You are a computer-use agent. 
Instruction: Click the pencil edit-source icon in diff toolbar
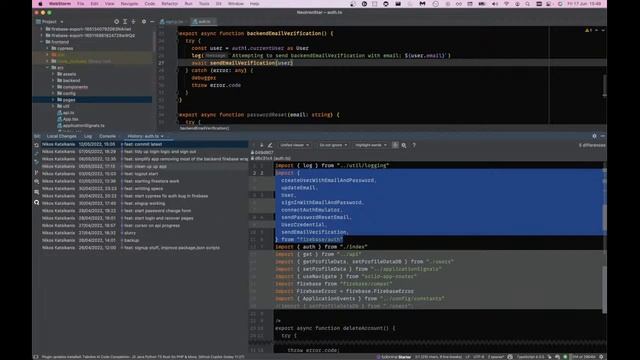(270, 145)
